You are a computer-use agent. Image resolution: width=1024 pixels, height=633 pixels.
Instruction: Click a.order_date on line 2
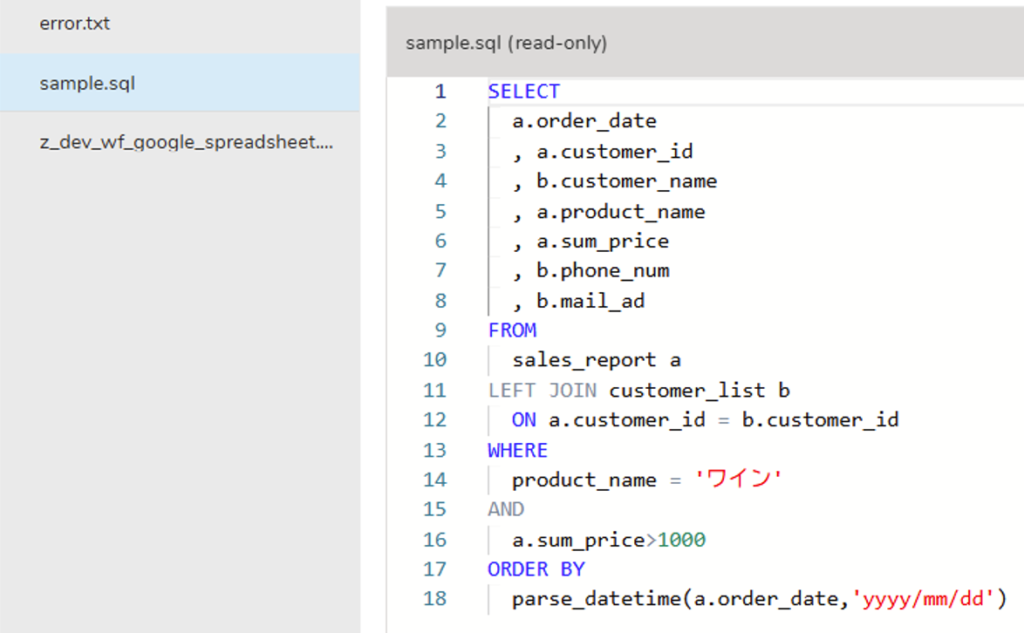[584, 121]
